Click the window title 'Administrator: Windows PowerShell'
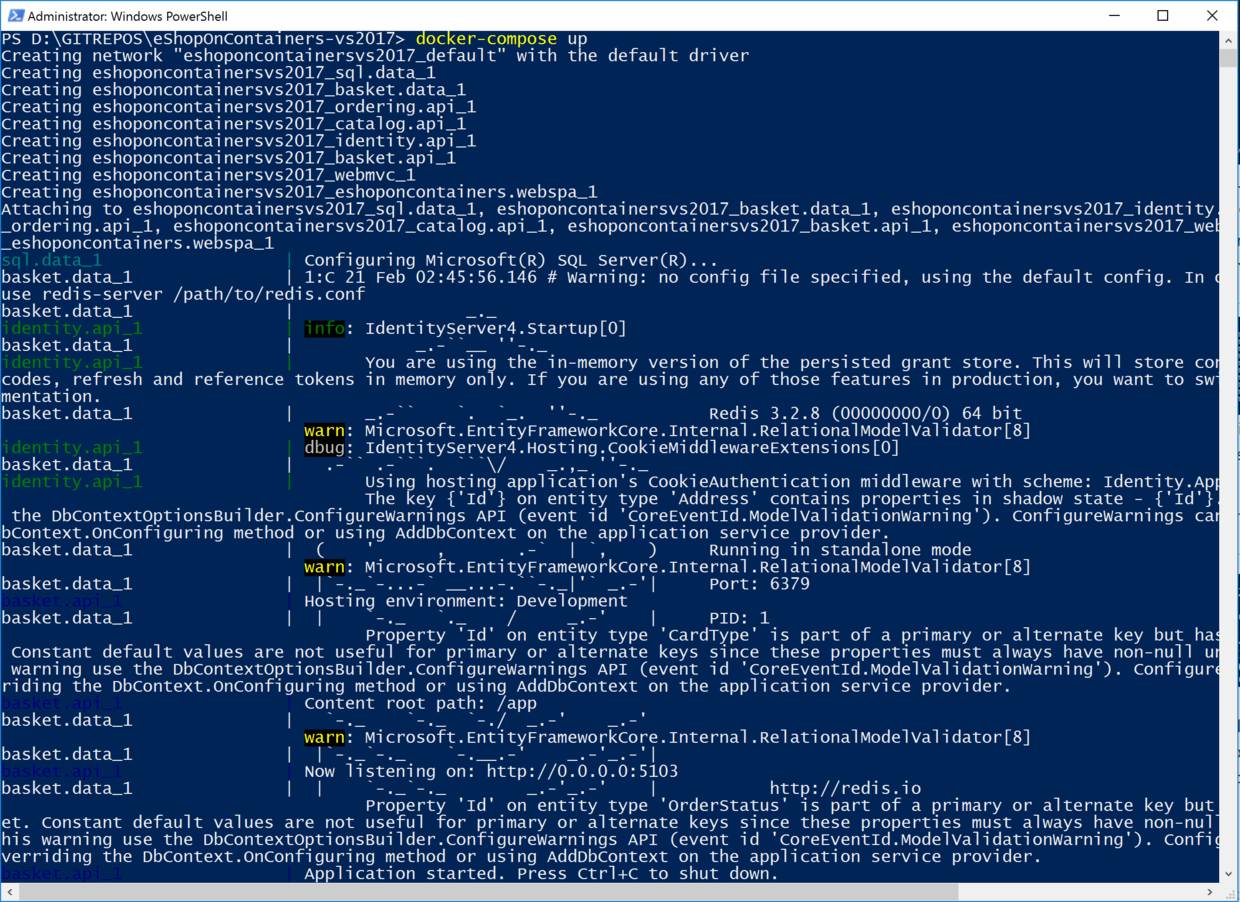This screenshot has width=1240, height=902. pyautogui.click(x=128, y=16)
